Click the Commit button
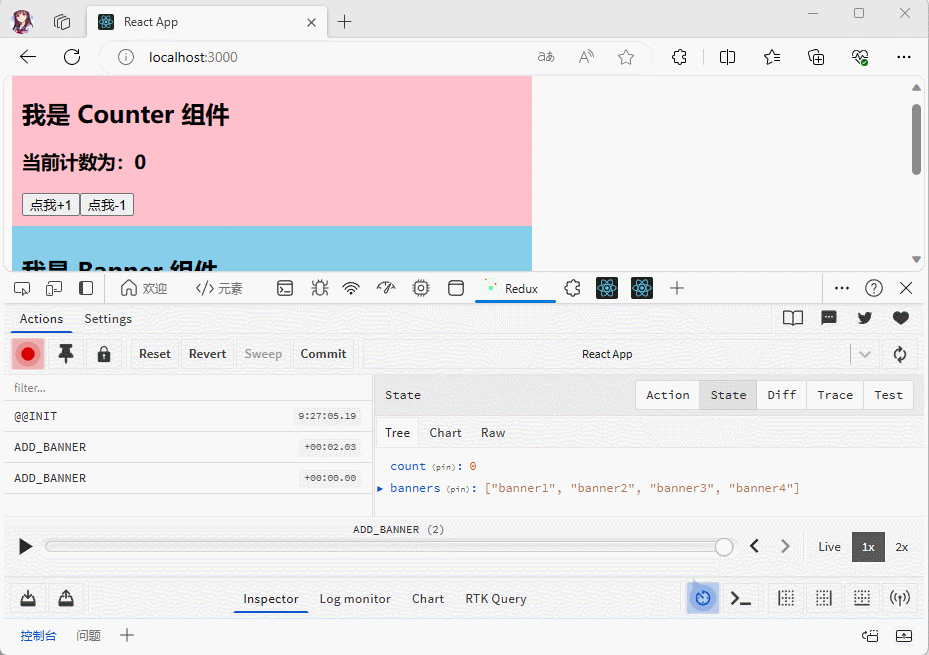The image size is (929, 655). pyautogui.click(x=323, y=354)
